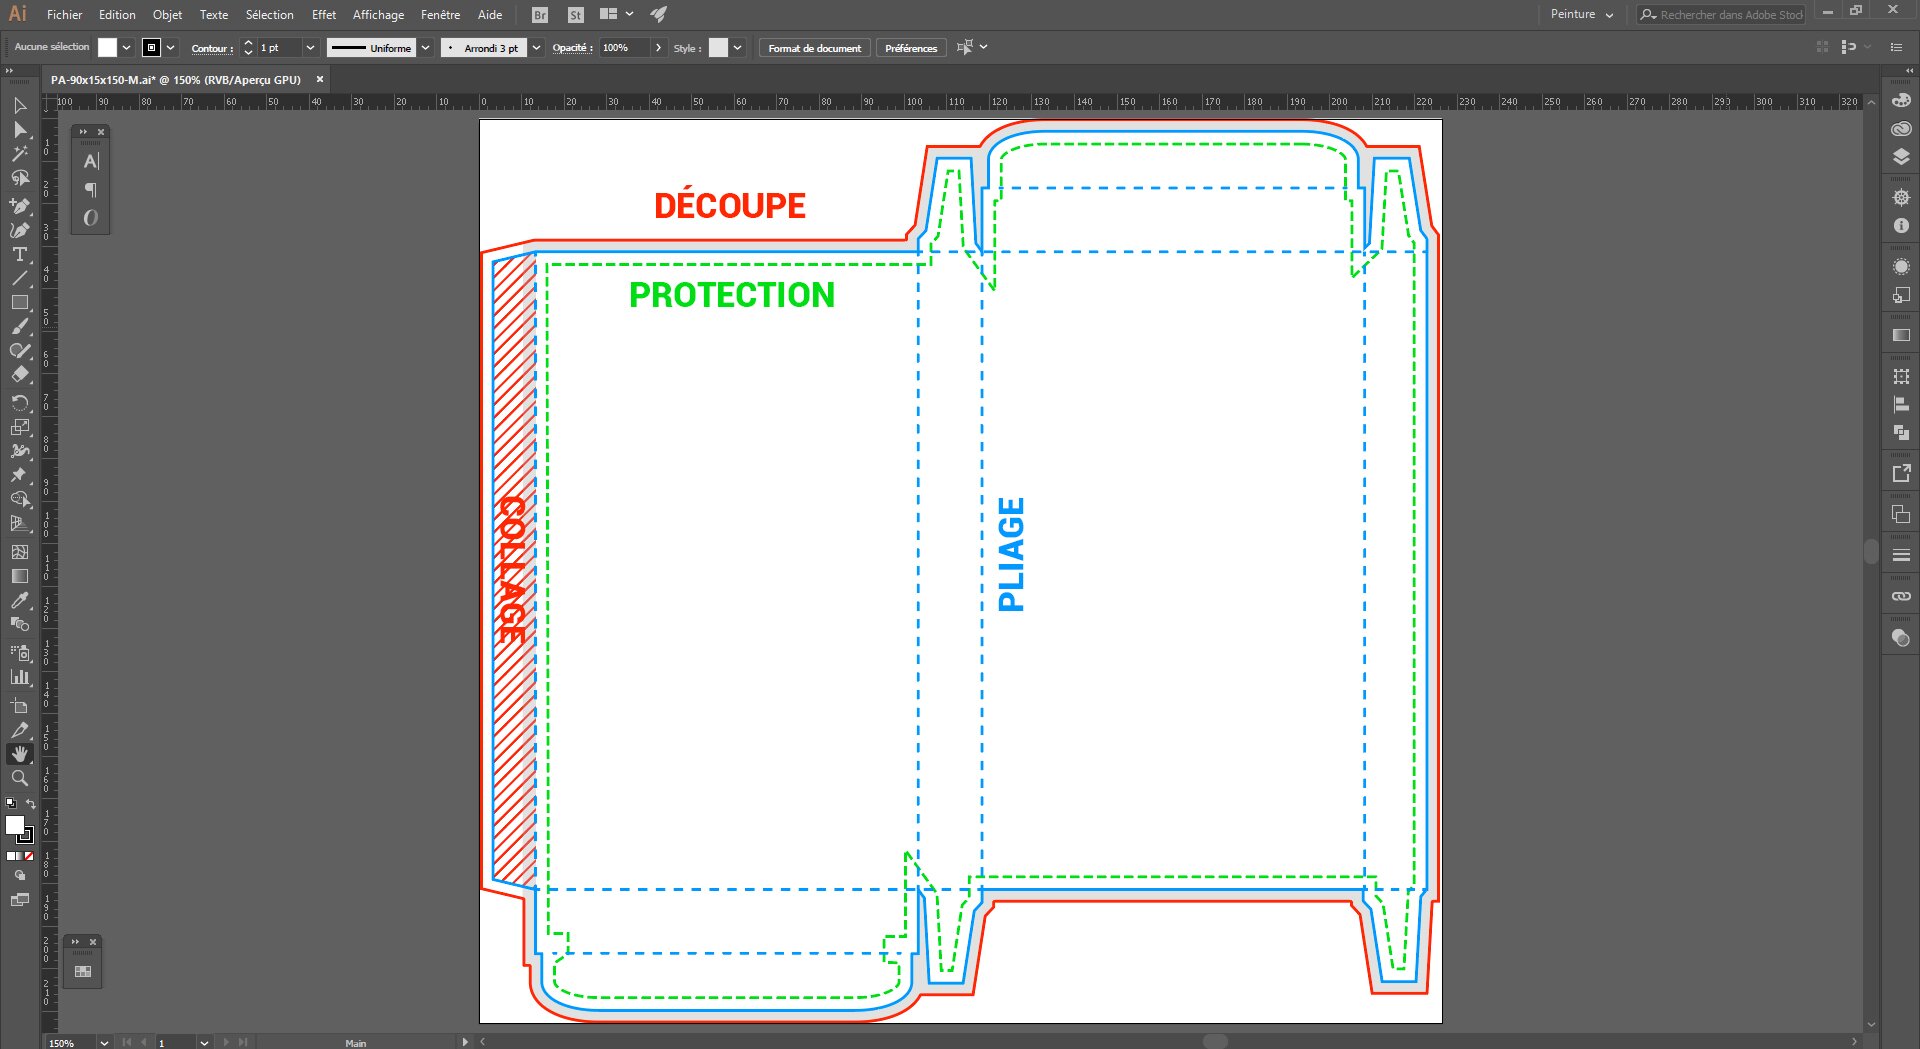Viewport: 1920px width, 1049px height.
Task: Select the Pen tool
Action: pos(19,207)
